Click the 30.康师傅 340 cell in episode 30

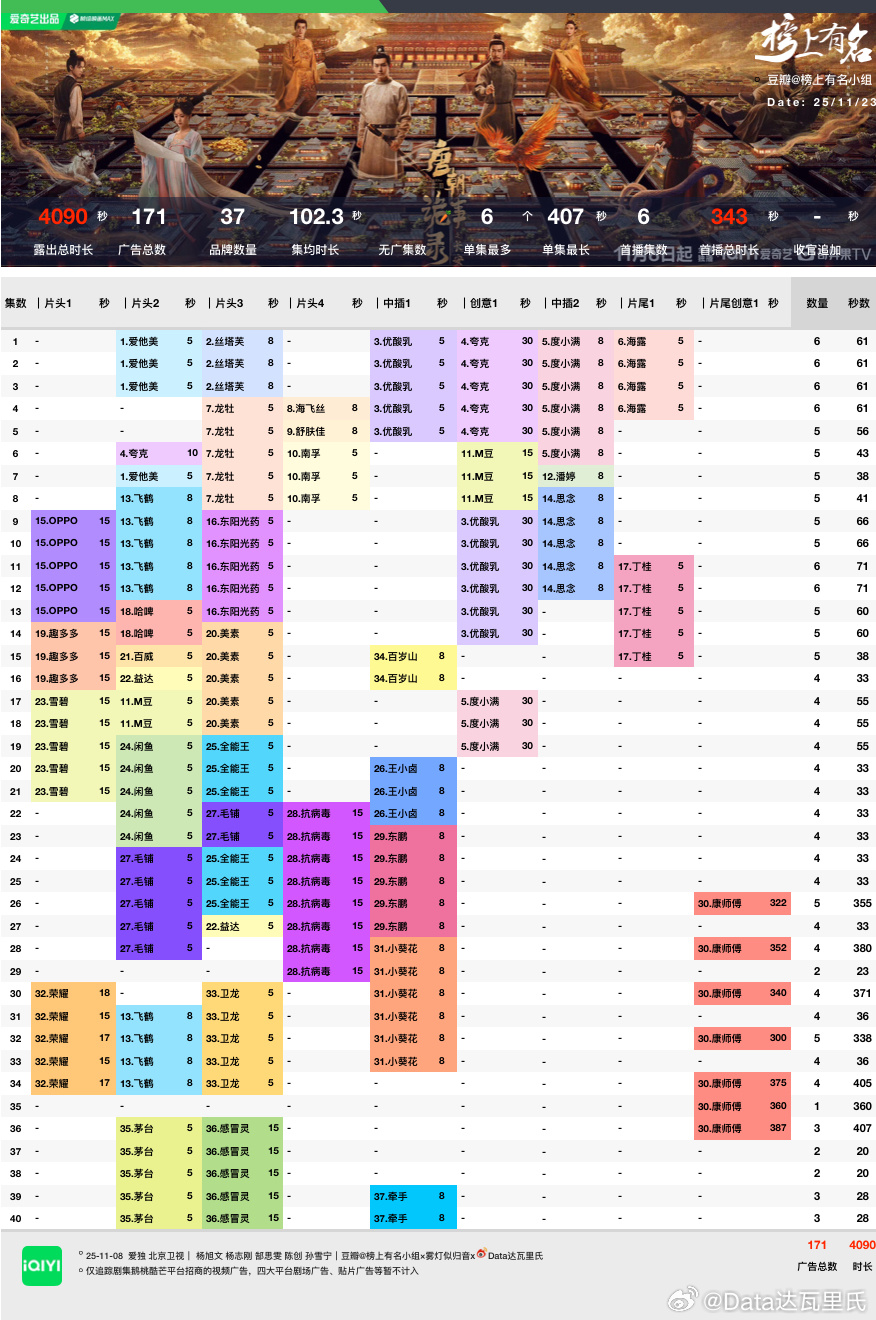pos(743,994)
